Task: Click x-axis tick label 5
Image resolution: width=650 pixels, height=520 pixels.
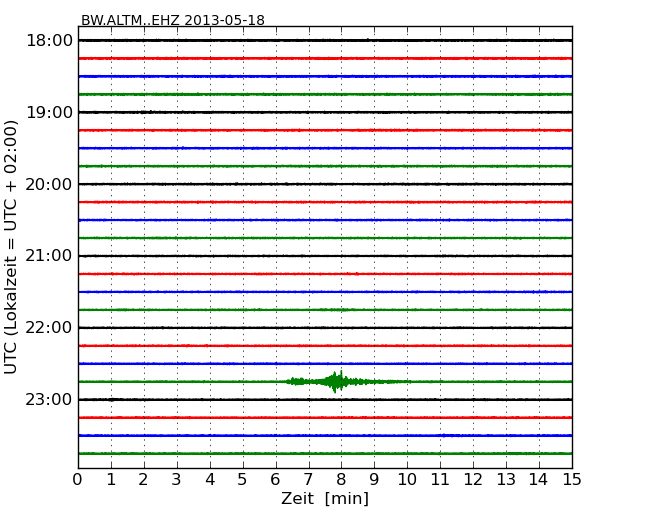Action: pos(243,479)
